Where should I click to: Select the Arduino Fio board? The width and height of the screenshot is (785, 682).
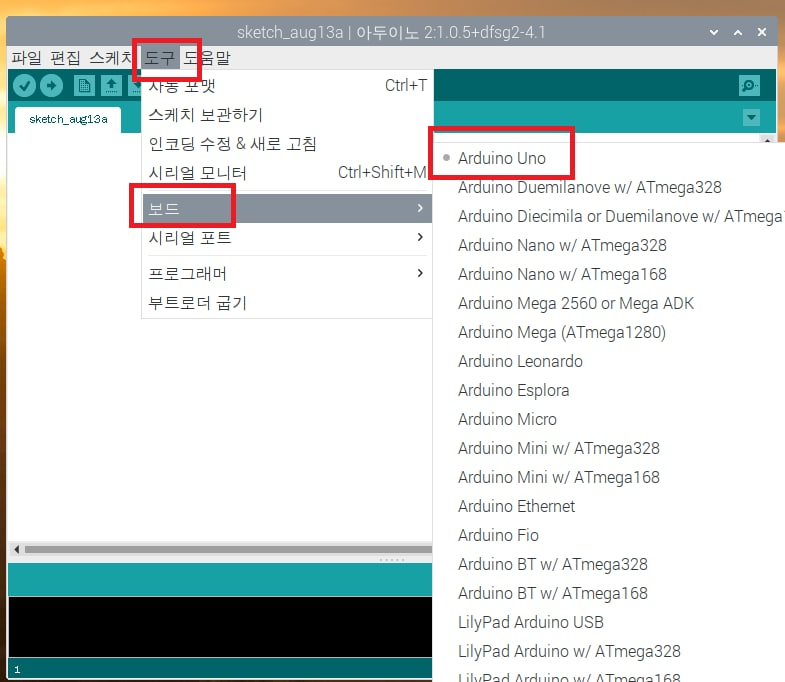609,535
